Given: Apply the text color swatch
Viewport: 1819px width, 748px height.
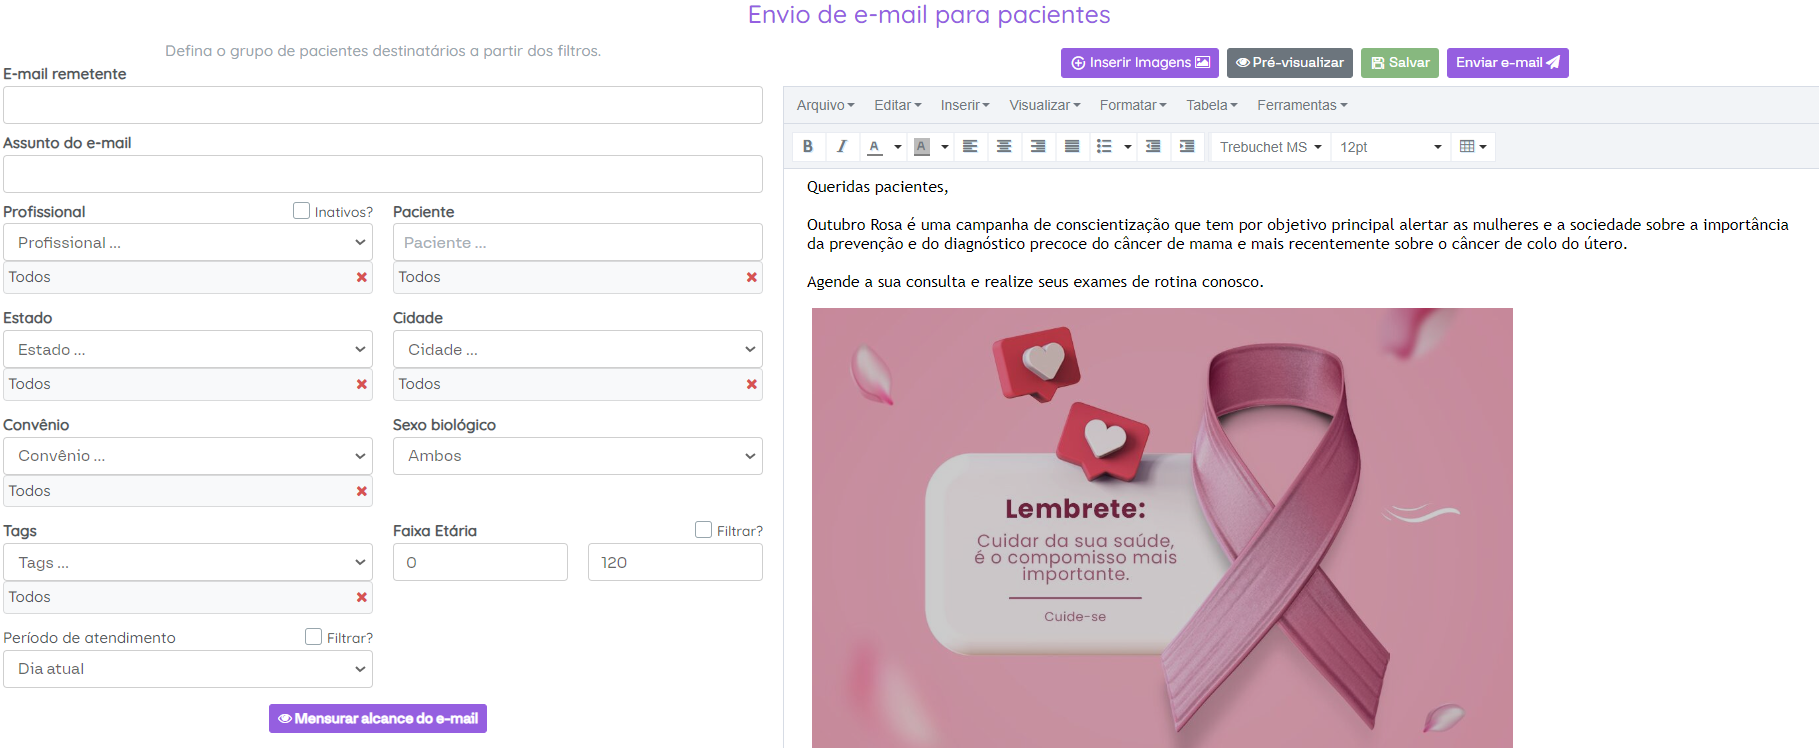Looking at the screenshot, I should pyautogui.click(x=875, y=147).
